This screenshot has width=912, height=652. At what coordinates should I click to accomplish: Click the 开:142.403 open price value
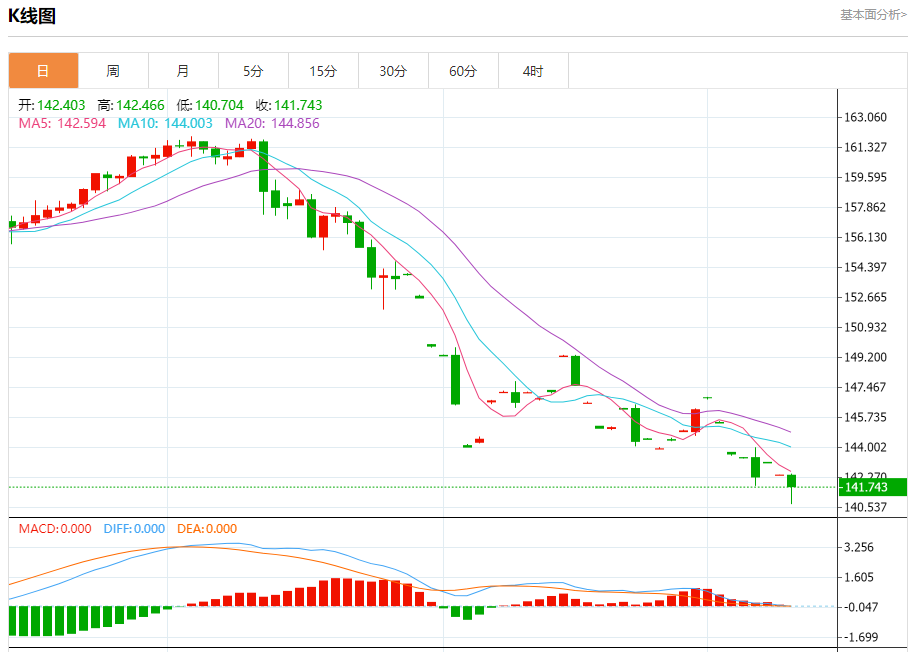52,105
